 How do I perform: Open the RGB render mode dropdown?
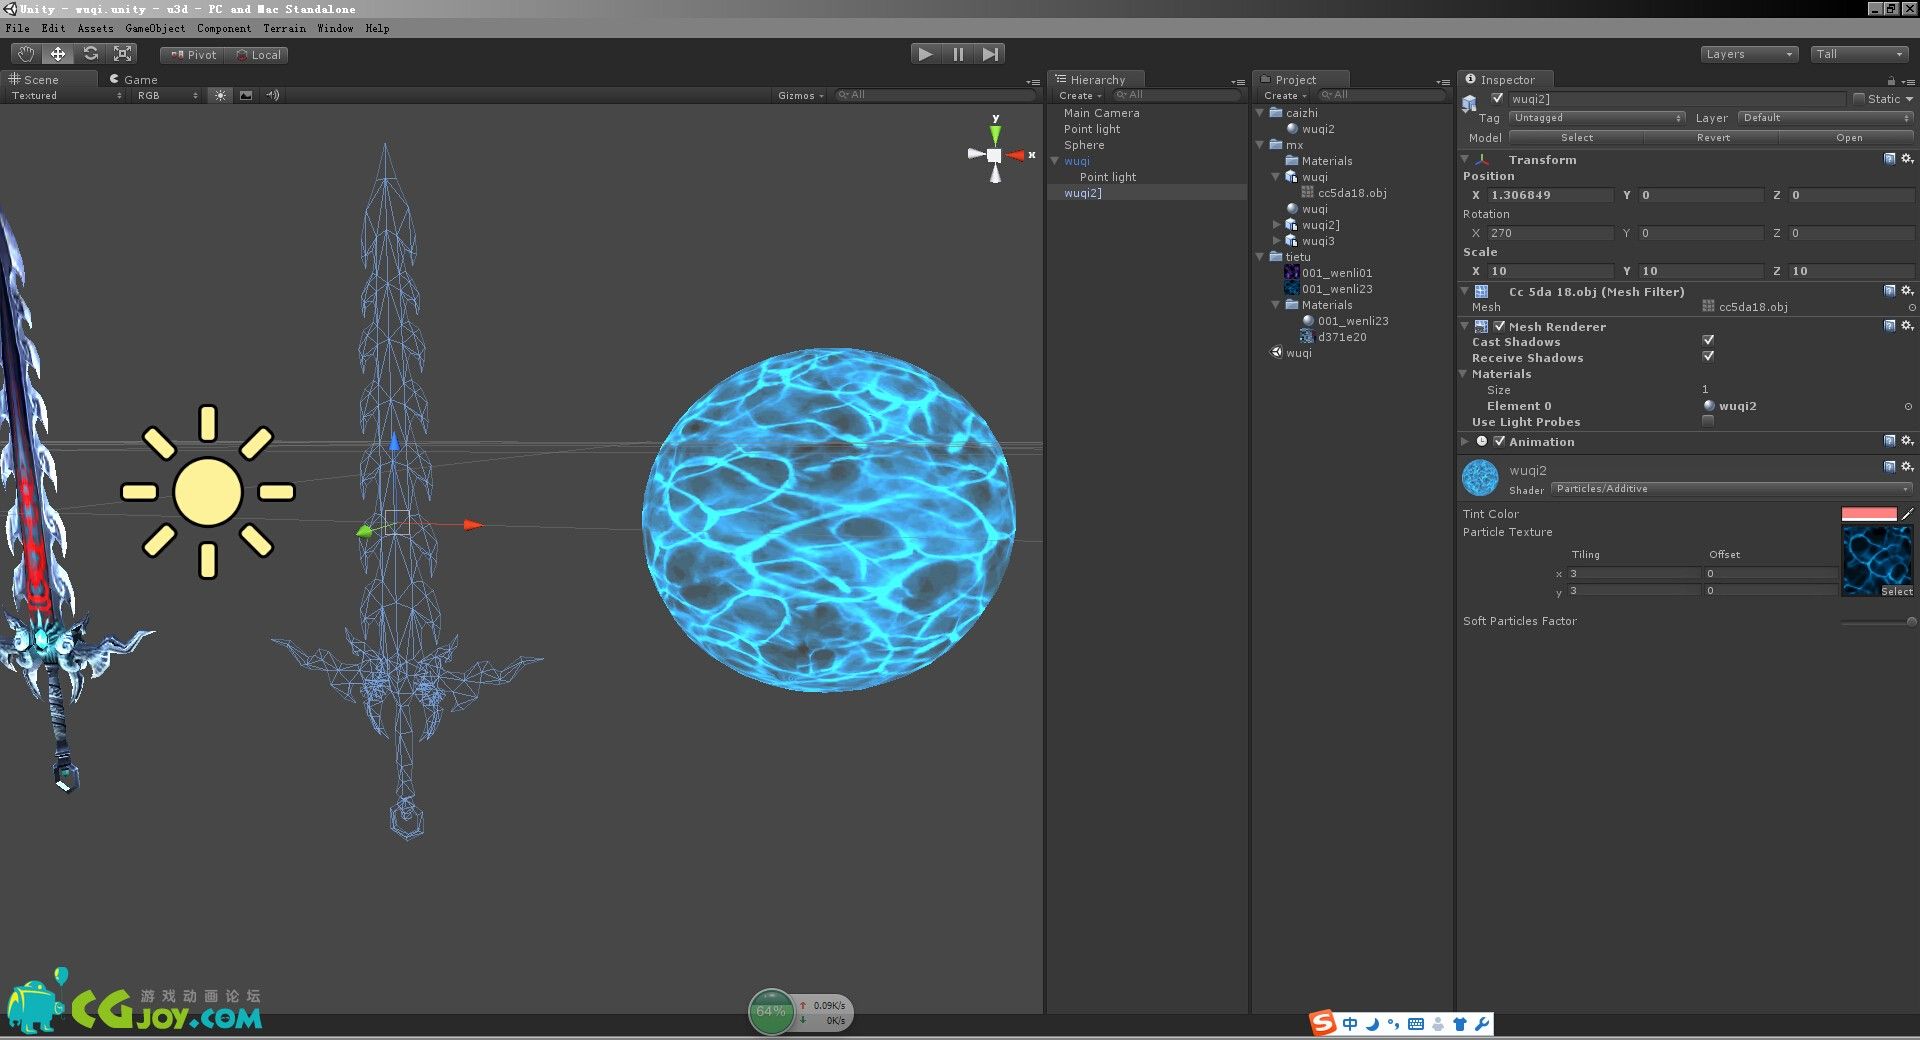coord(168,95)
